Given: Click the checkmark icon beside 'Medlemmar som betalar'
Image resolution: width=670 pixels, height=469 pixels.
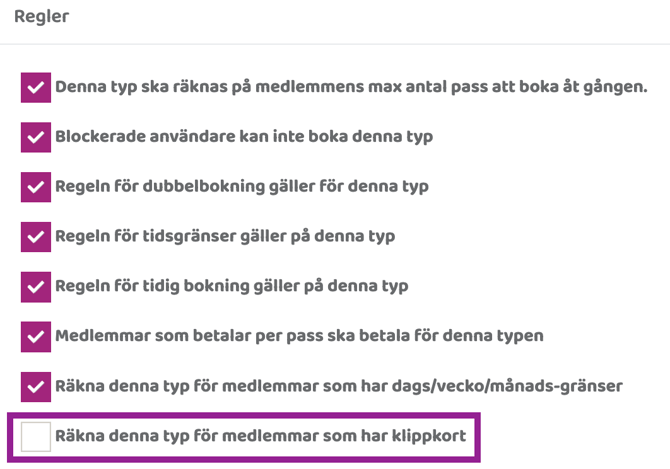Looking at the screenshot, I should tap(36, 336).
